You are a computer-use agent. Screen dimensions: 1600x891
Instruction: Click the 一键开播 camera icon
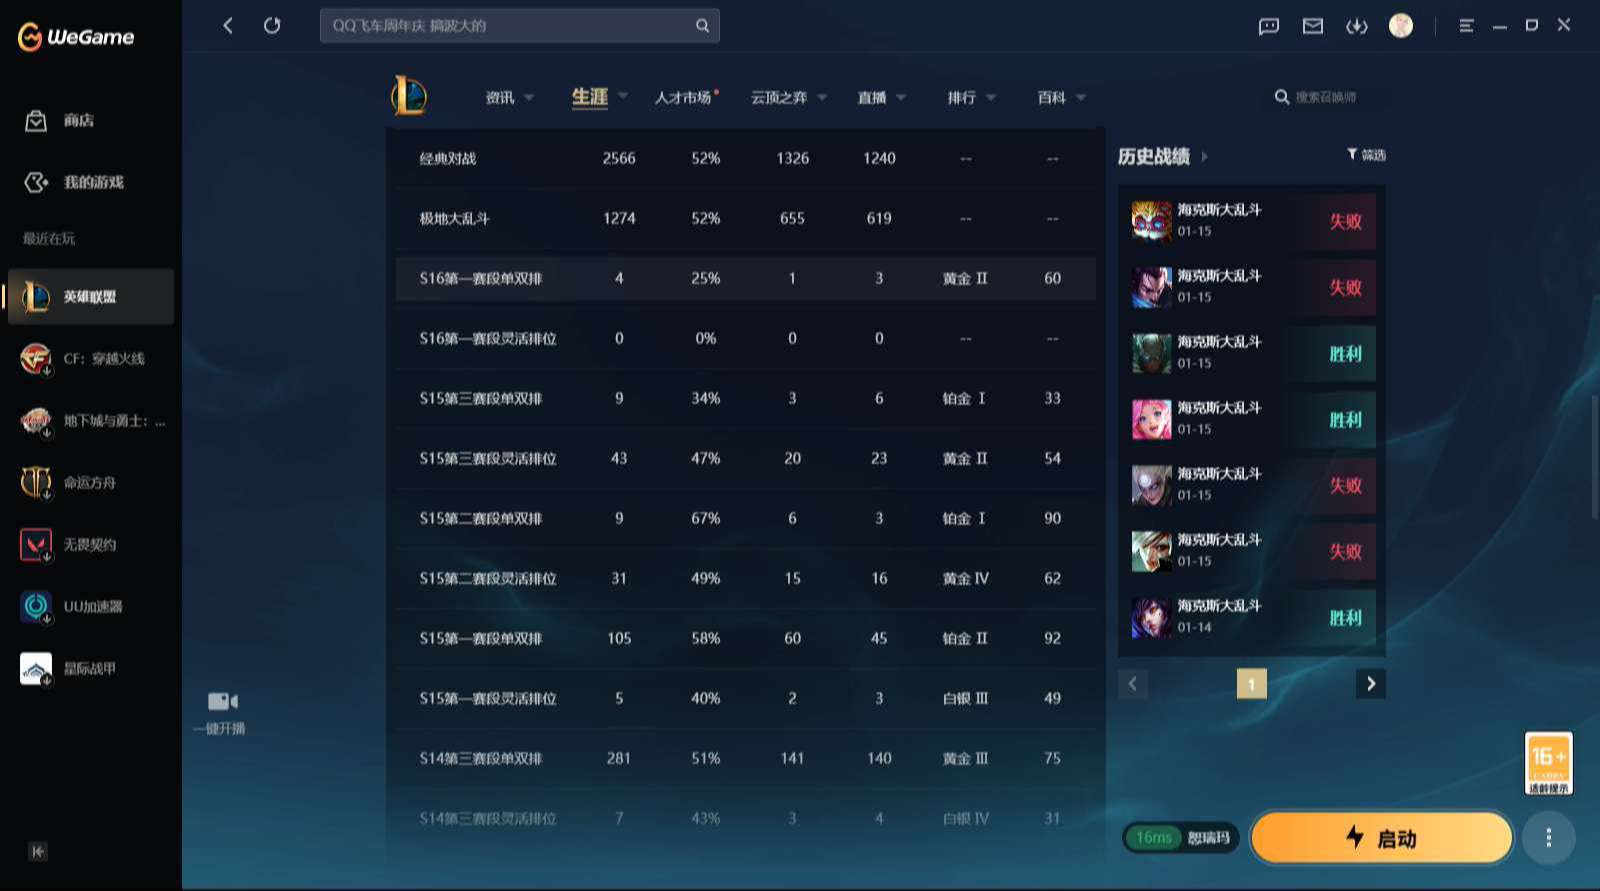tap(222, 701)
